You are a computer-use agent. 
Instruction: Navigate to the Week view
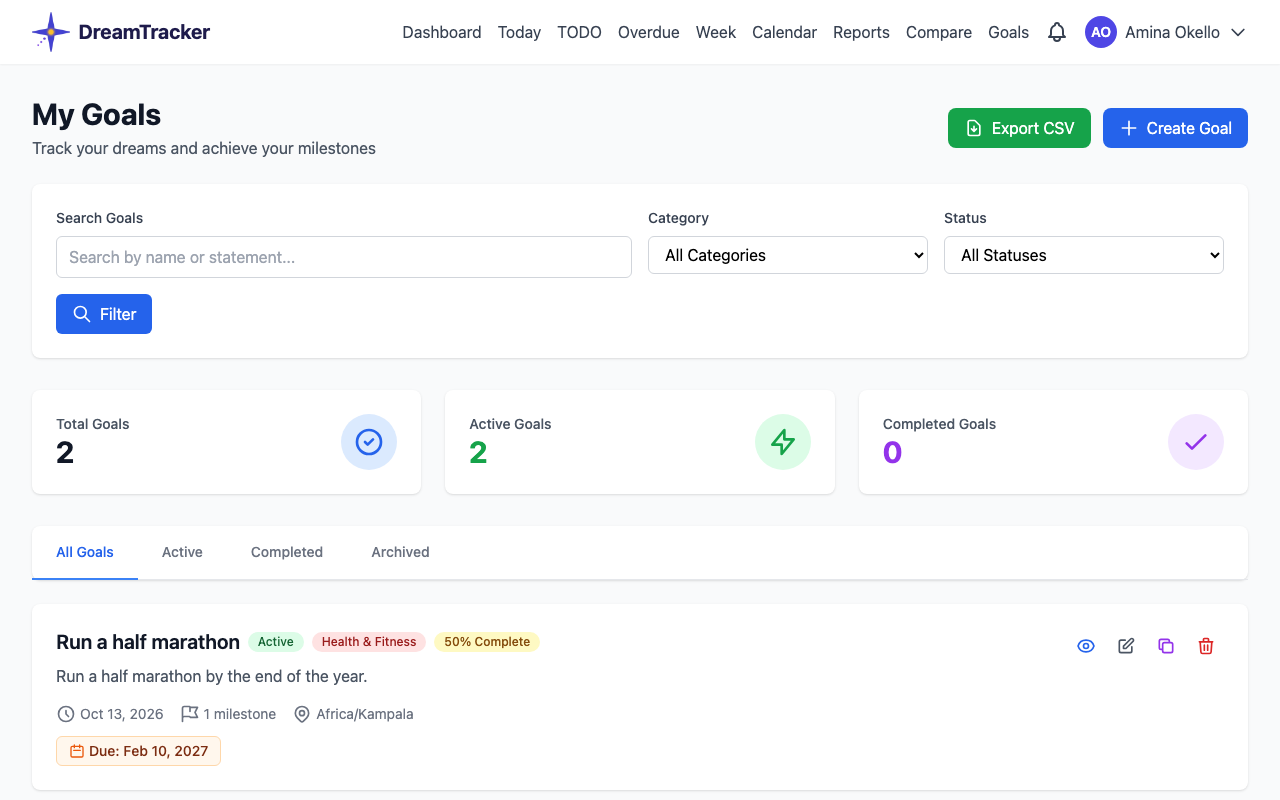(x=716, y=32)
